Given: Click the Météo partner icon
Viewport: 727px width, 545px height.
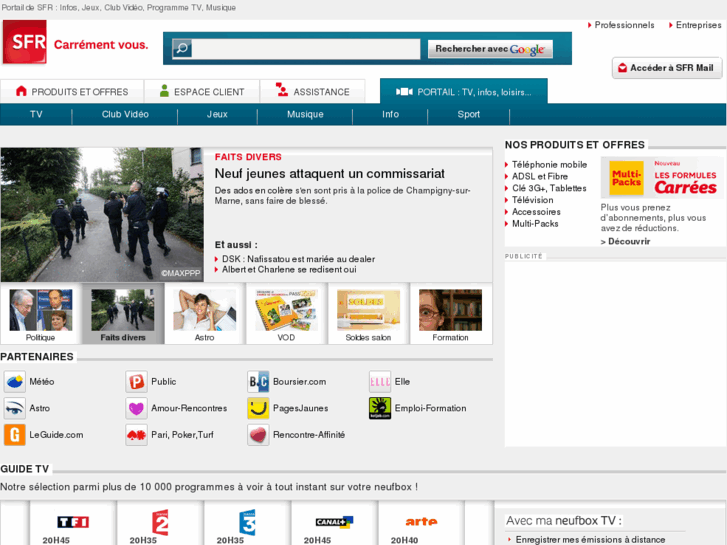Looking at the screenshot, I should [14, 382].
